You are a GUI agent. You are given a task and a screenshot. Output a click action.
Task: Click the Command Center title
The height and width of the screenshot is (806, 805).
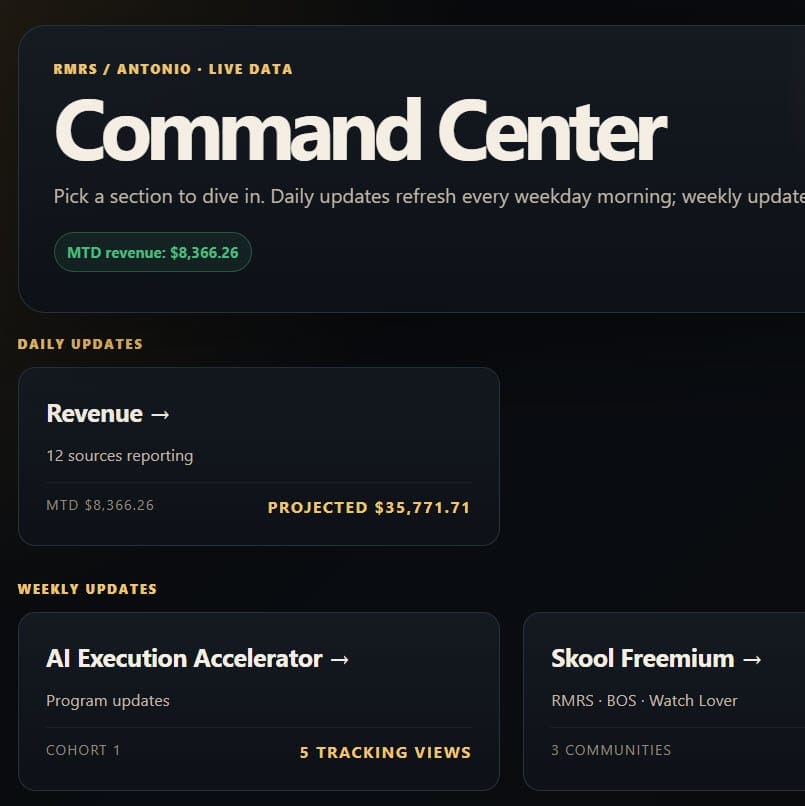point(361,130)
